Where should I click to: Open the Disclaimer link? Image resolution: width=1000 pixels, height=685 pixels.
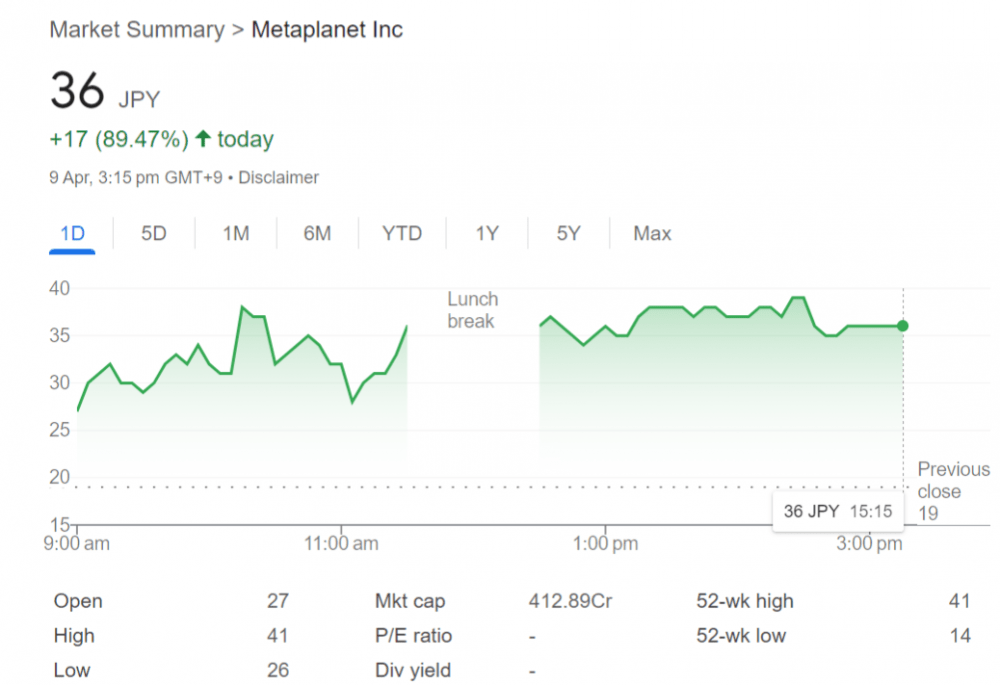[278, 177]
